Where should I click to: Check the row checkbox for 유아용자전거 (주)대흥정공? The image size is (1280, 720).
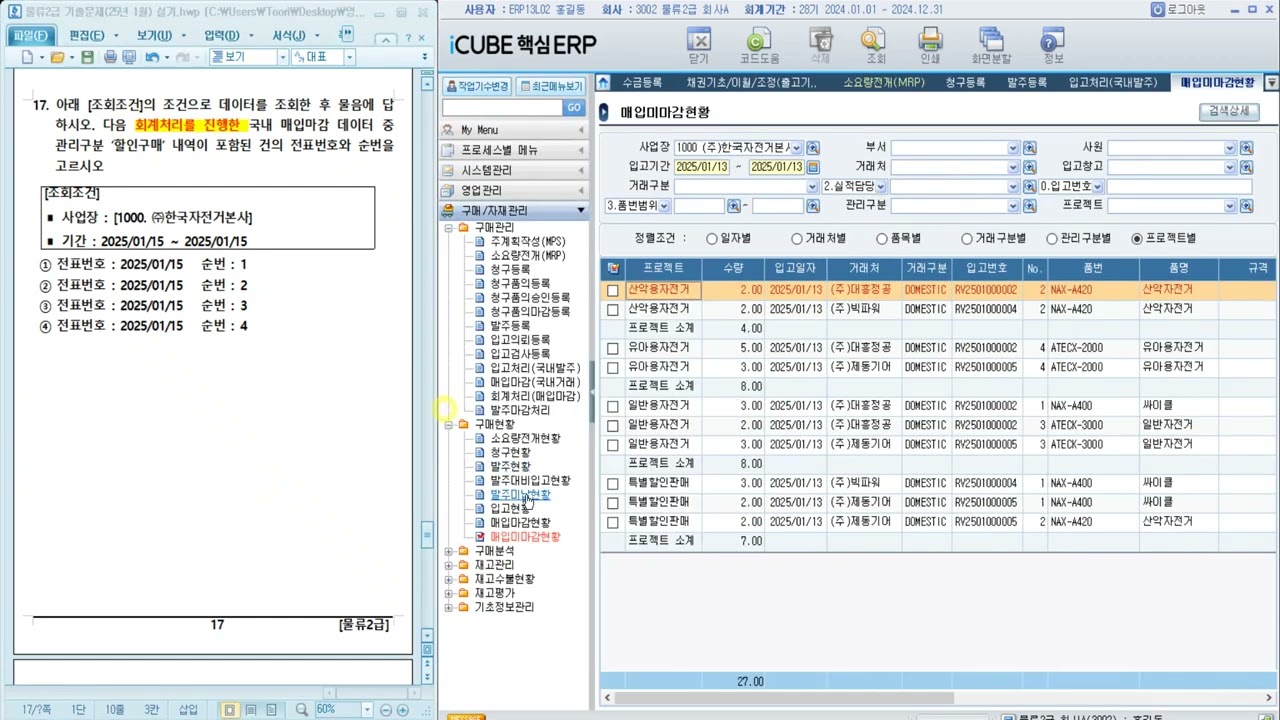point(613,348)
